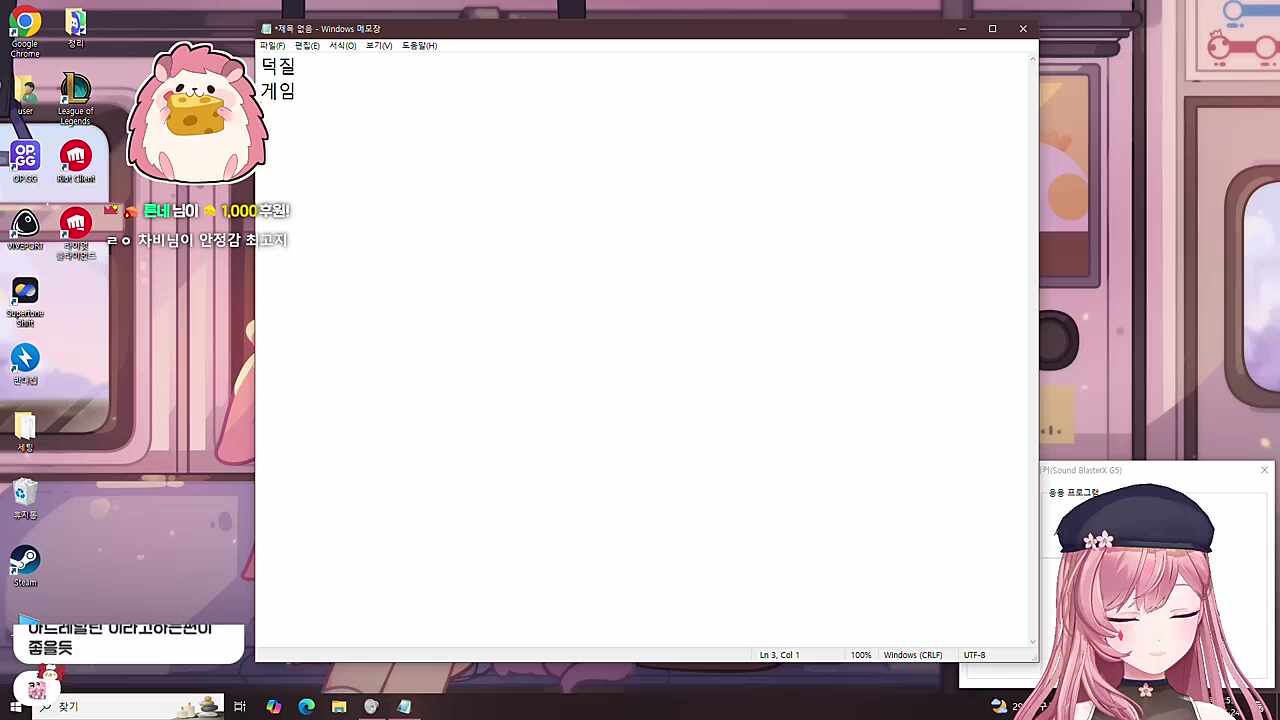Minimize the Notepad window
Viewport: 1280px width, 720px height.
coord(962,29)
